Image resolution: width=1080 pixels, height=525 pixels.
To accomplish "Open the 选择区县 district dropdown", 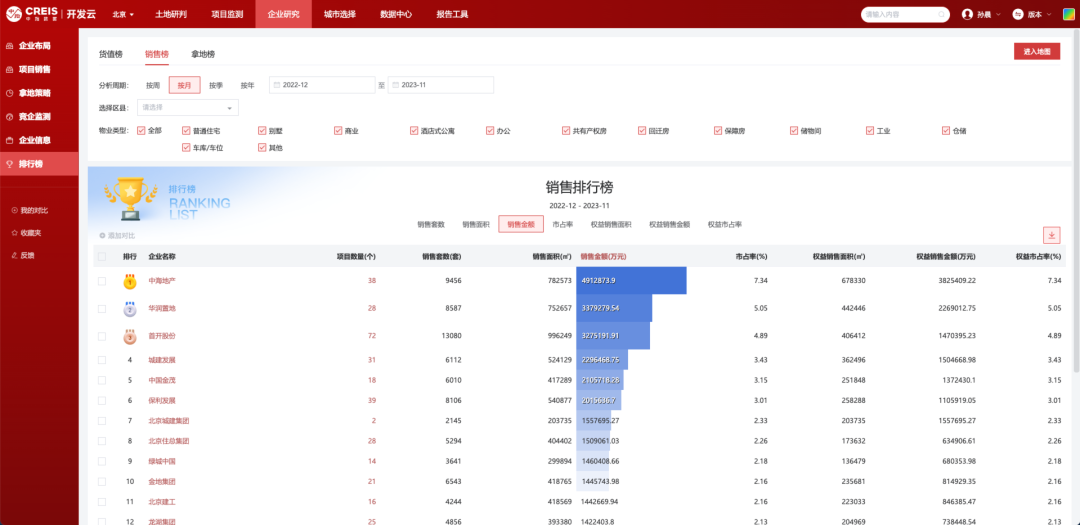I will (x=188, y=107).
